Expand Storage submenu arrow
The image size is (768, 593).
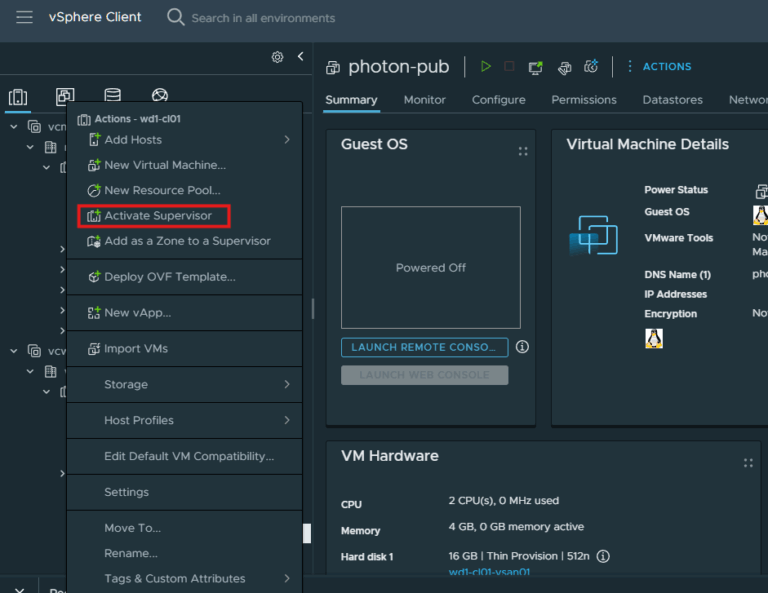click(287, 384)
